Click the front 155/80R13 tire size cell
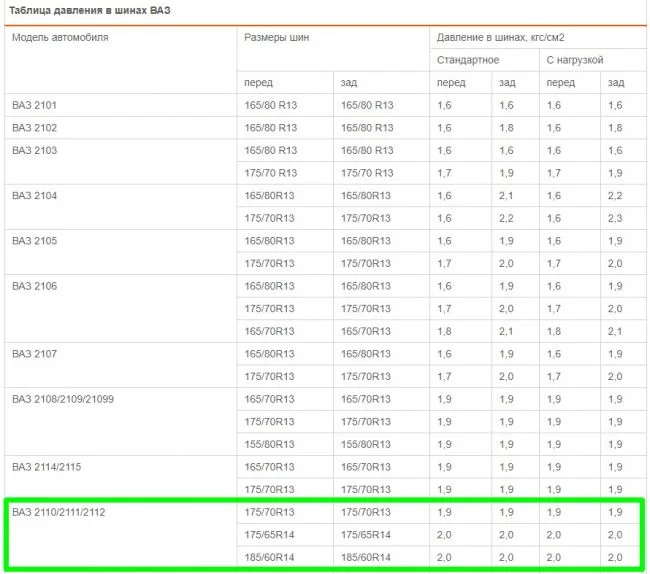Image resolution: width=650 pixels, height=574 pixels. click(270, 444)
